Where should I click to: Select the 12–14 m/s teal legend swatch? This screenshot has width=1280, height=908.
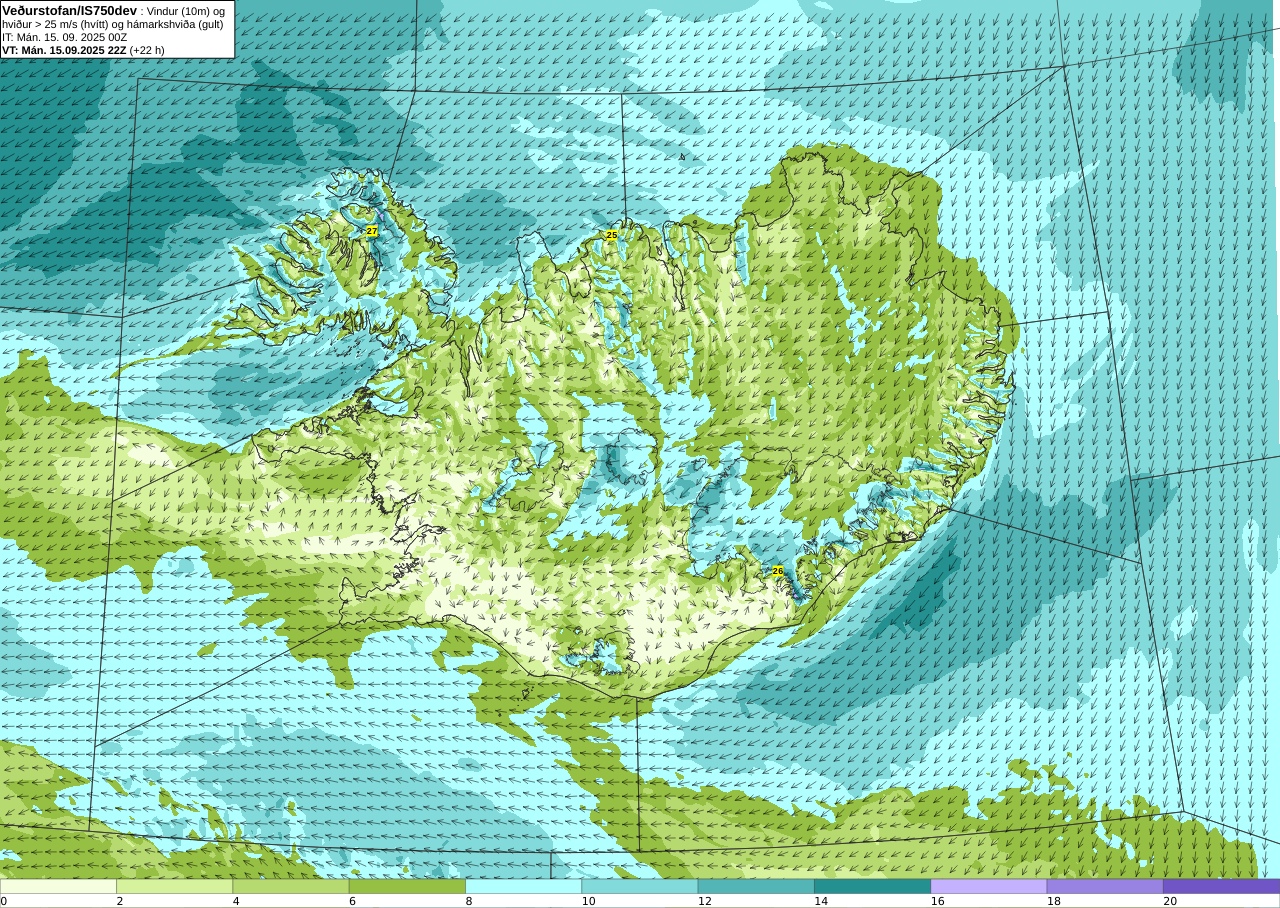(x=756, y=886)
